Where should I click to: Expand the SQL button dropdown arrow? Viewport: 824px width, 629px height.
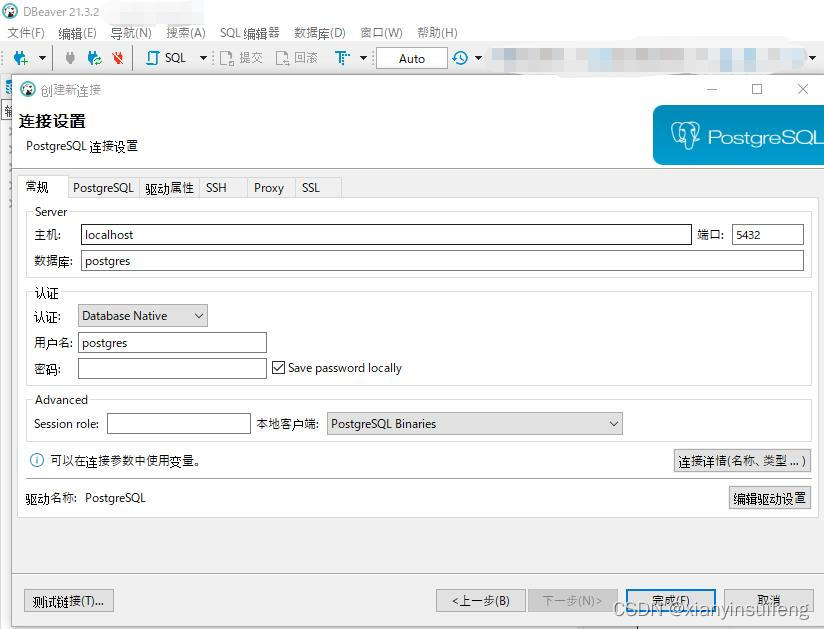[x=203, y=58]
